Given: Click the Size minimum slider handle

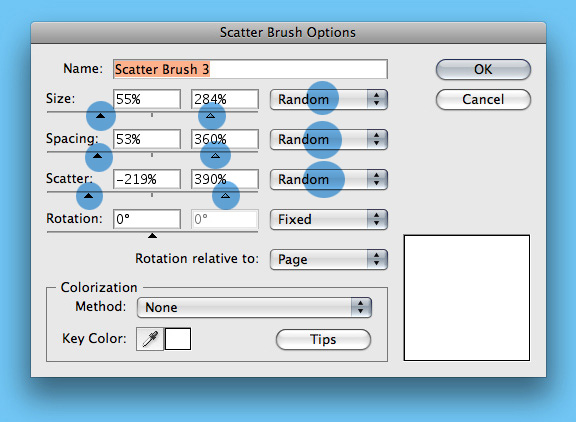Looking at the screenshot, I should 100,116.
